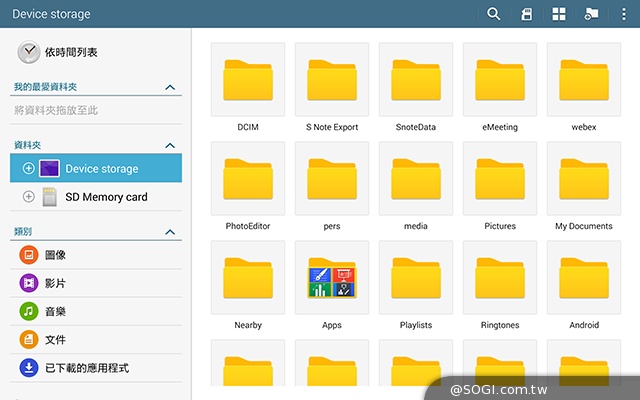
Task: Open the Apps folder
Action: (332, 284)
